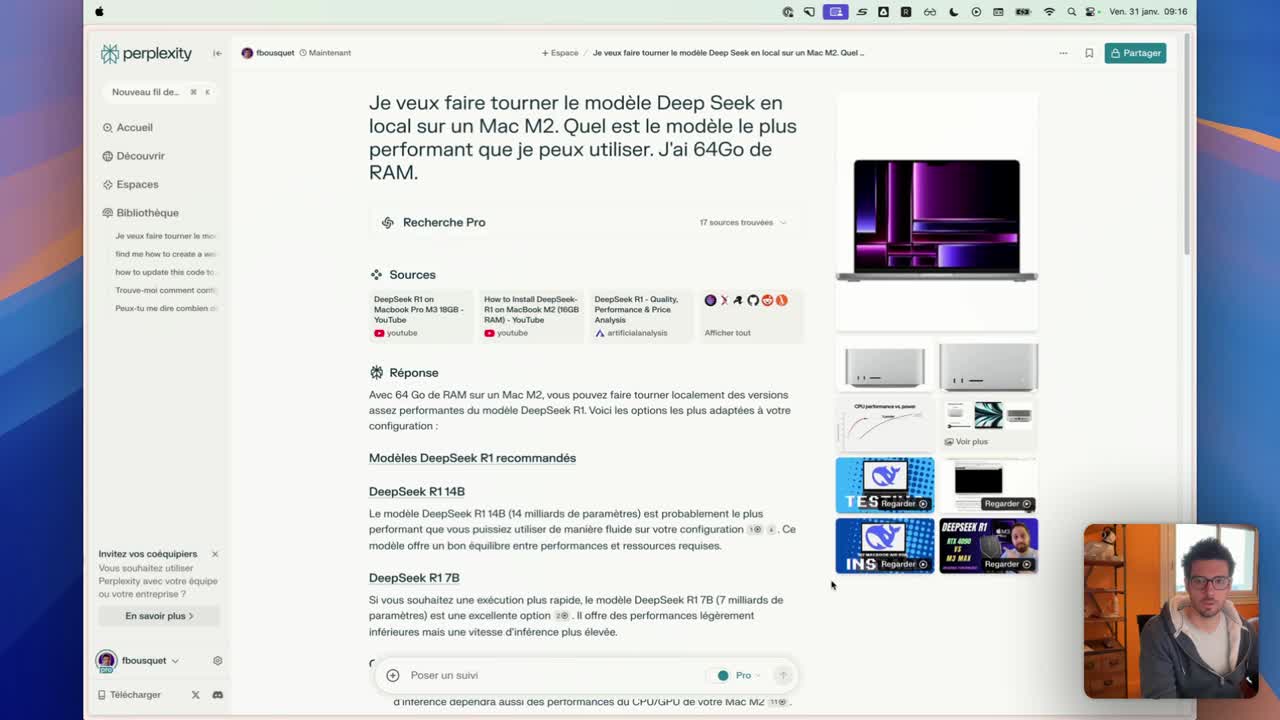Click the Partager button
This screenshot has height=720, width=1280.
click(x=1135, y=53)
